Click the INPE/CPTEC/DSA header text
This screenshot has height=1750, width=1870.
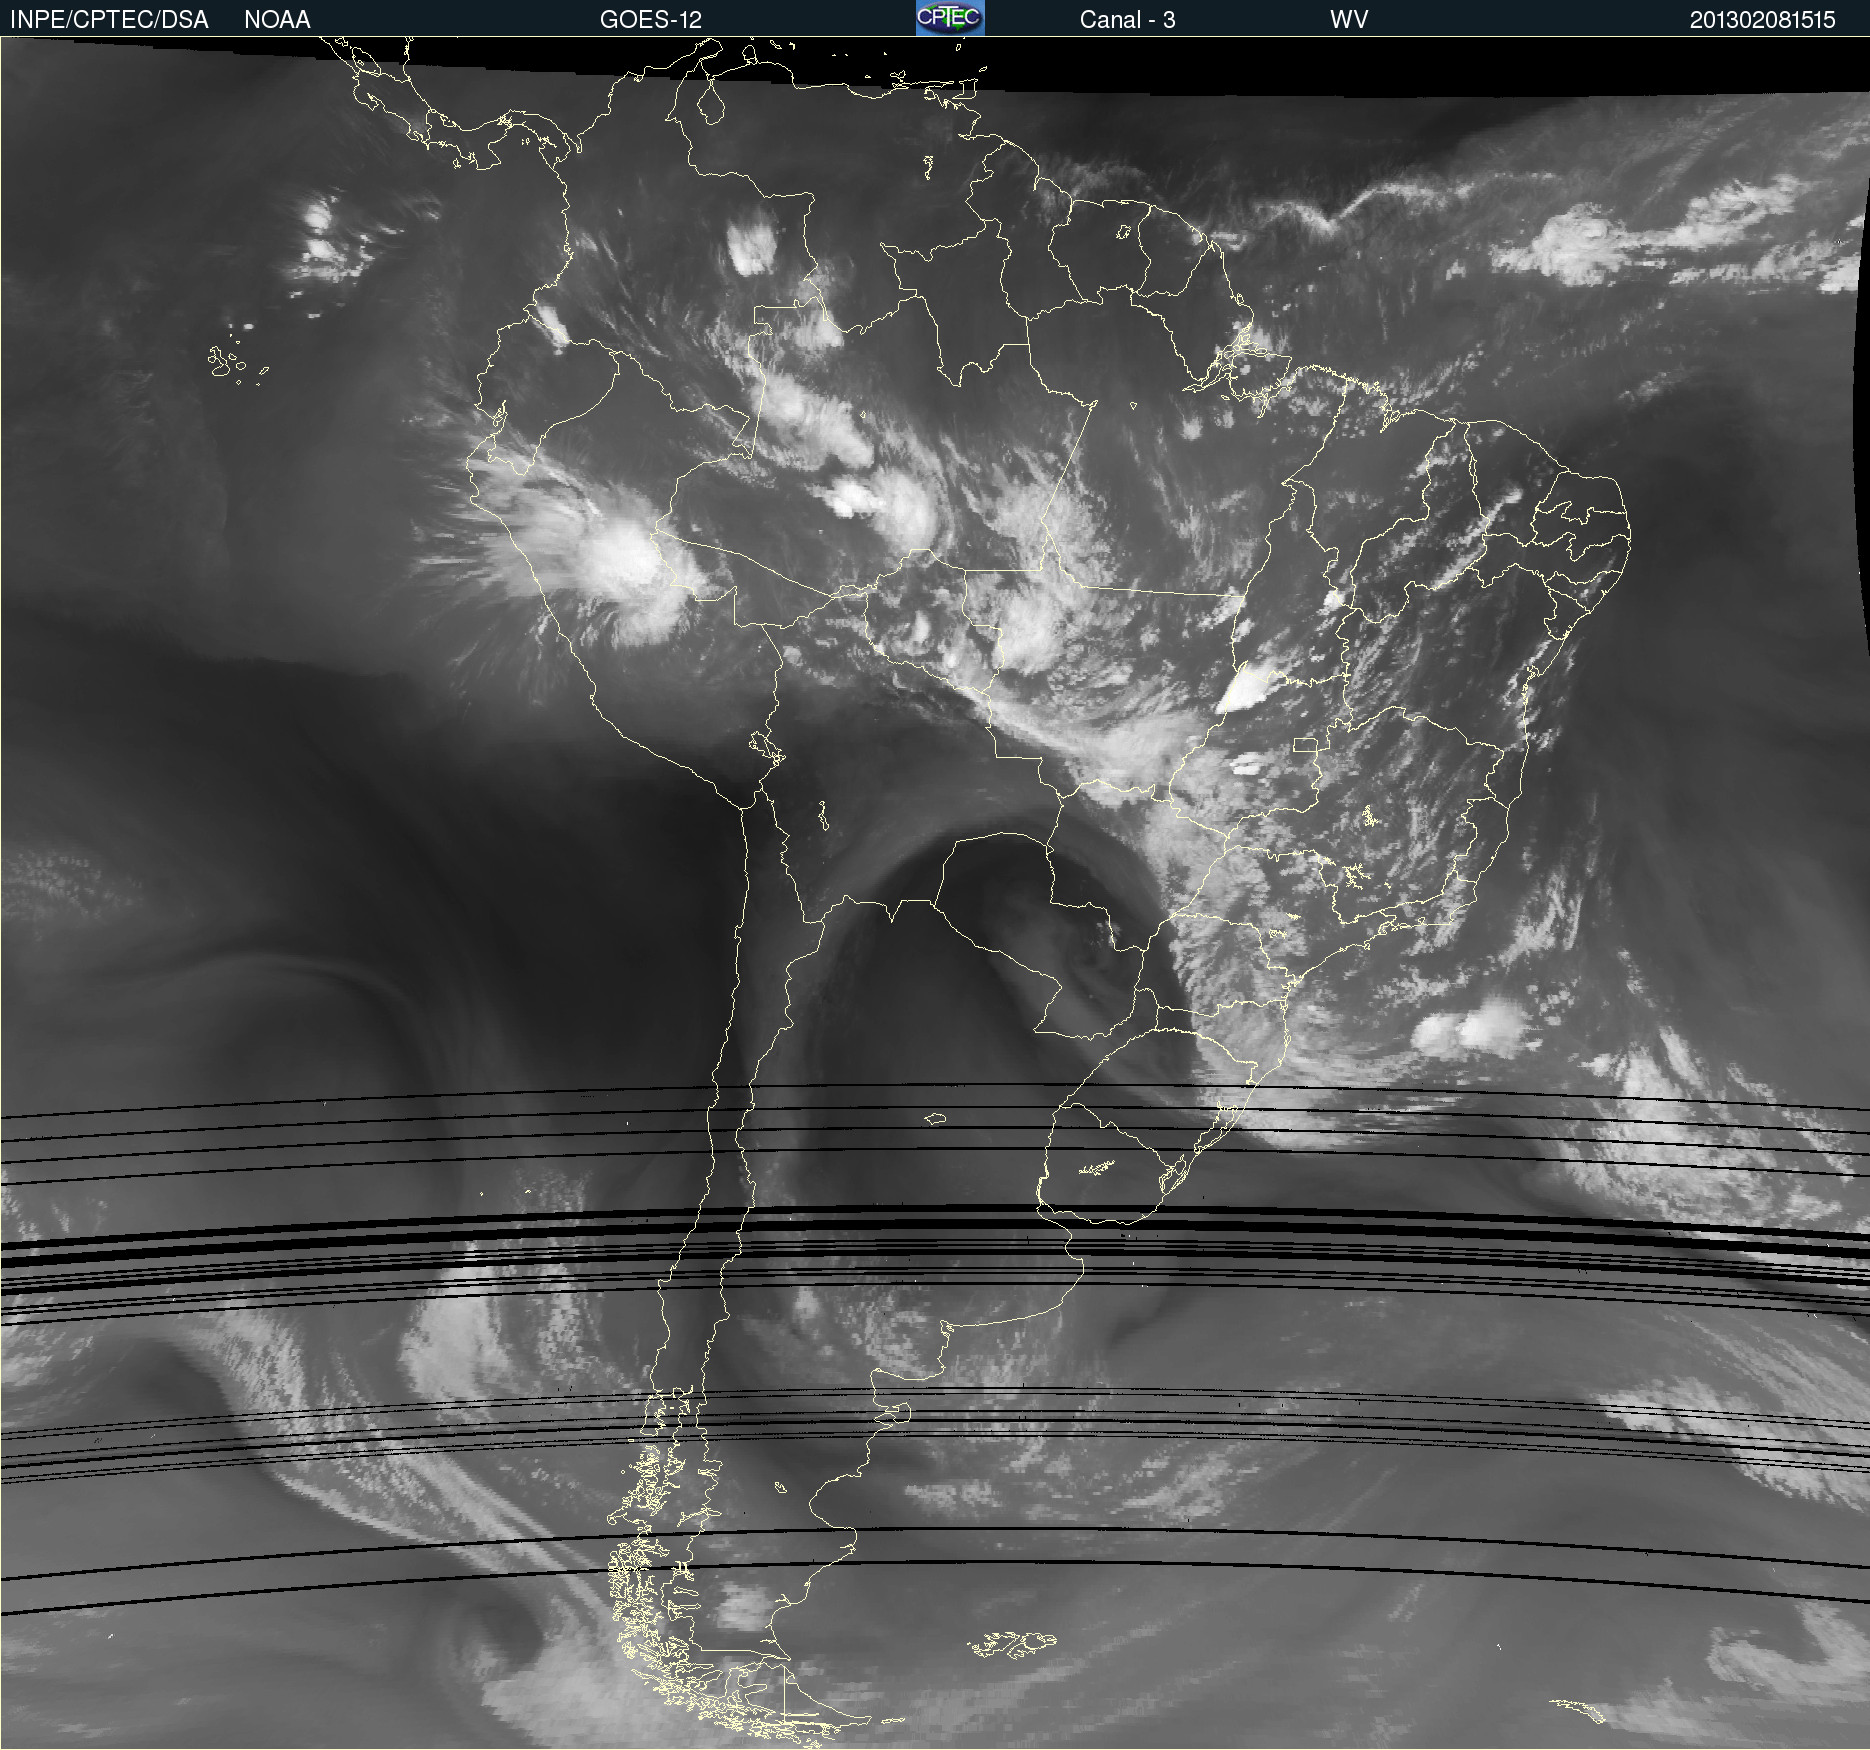(x=109, y=20)
